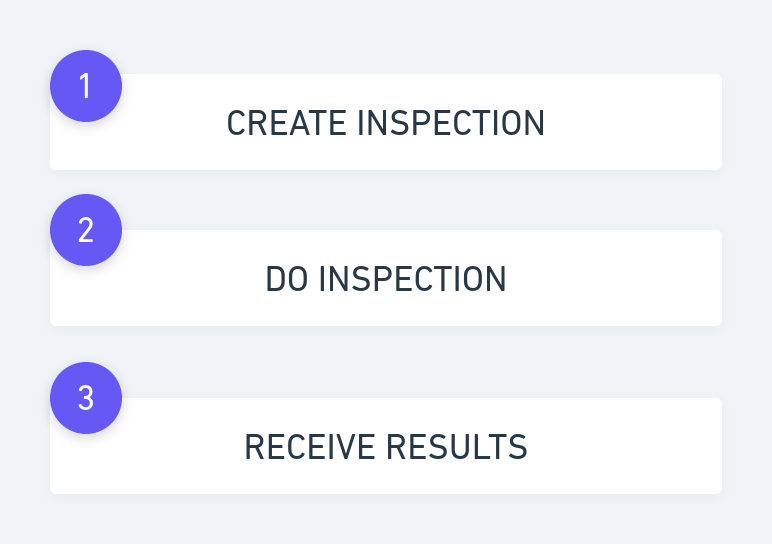Click the white numeral 2 inside its circle

86,230
